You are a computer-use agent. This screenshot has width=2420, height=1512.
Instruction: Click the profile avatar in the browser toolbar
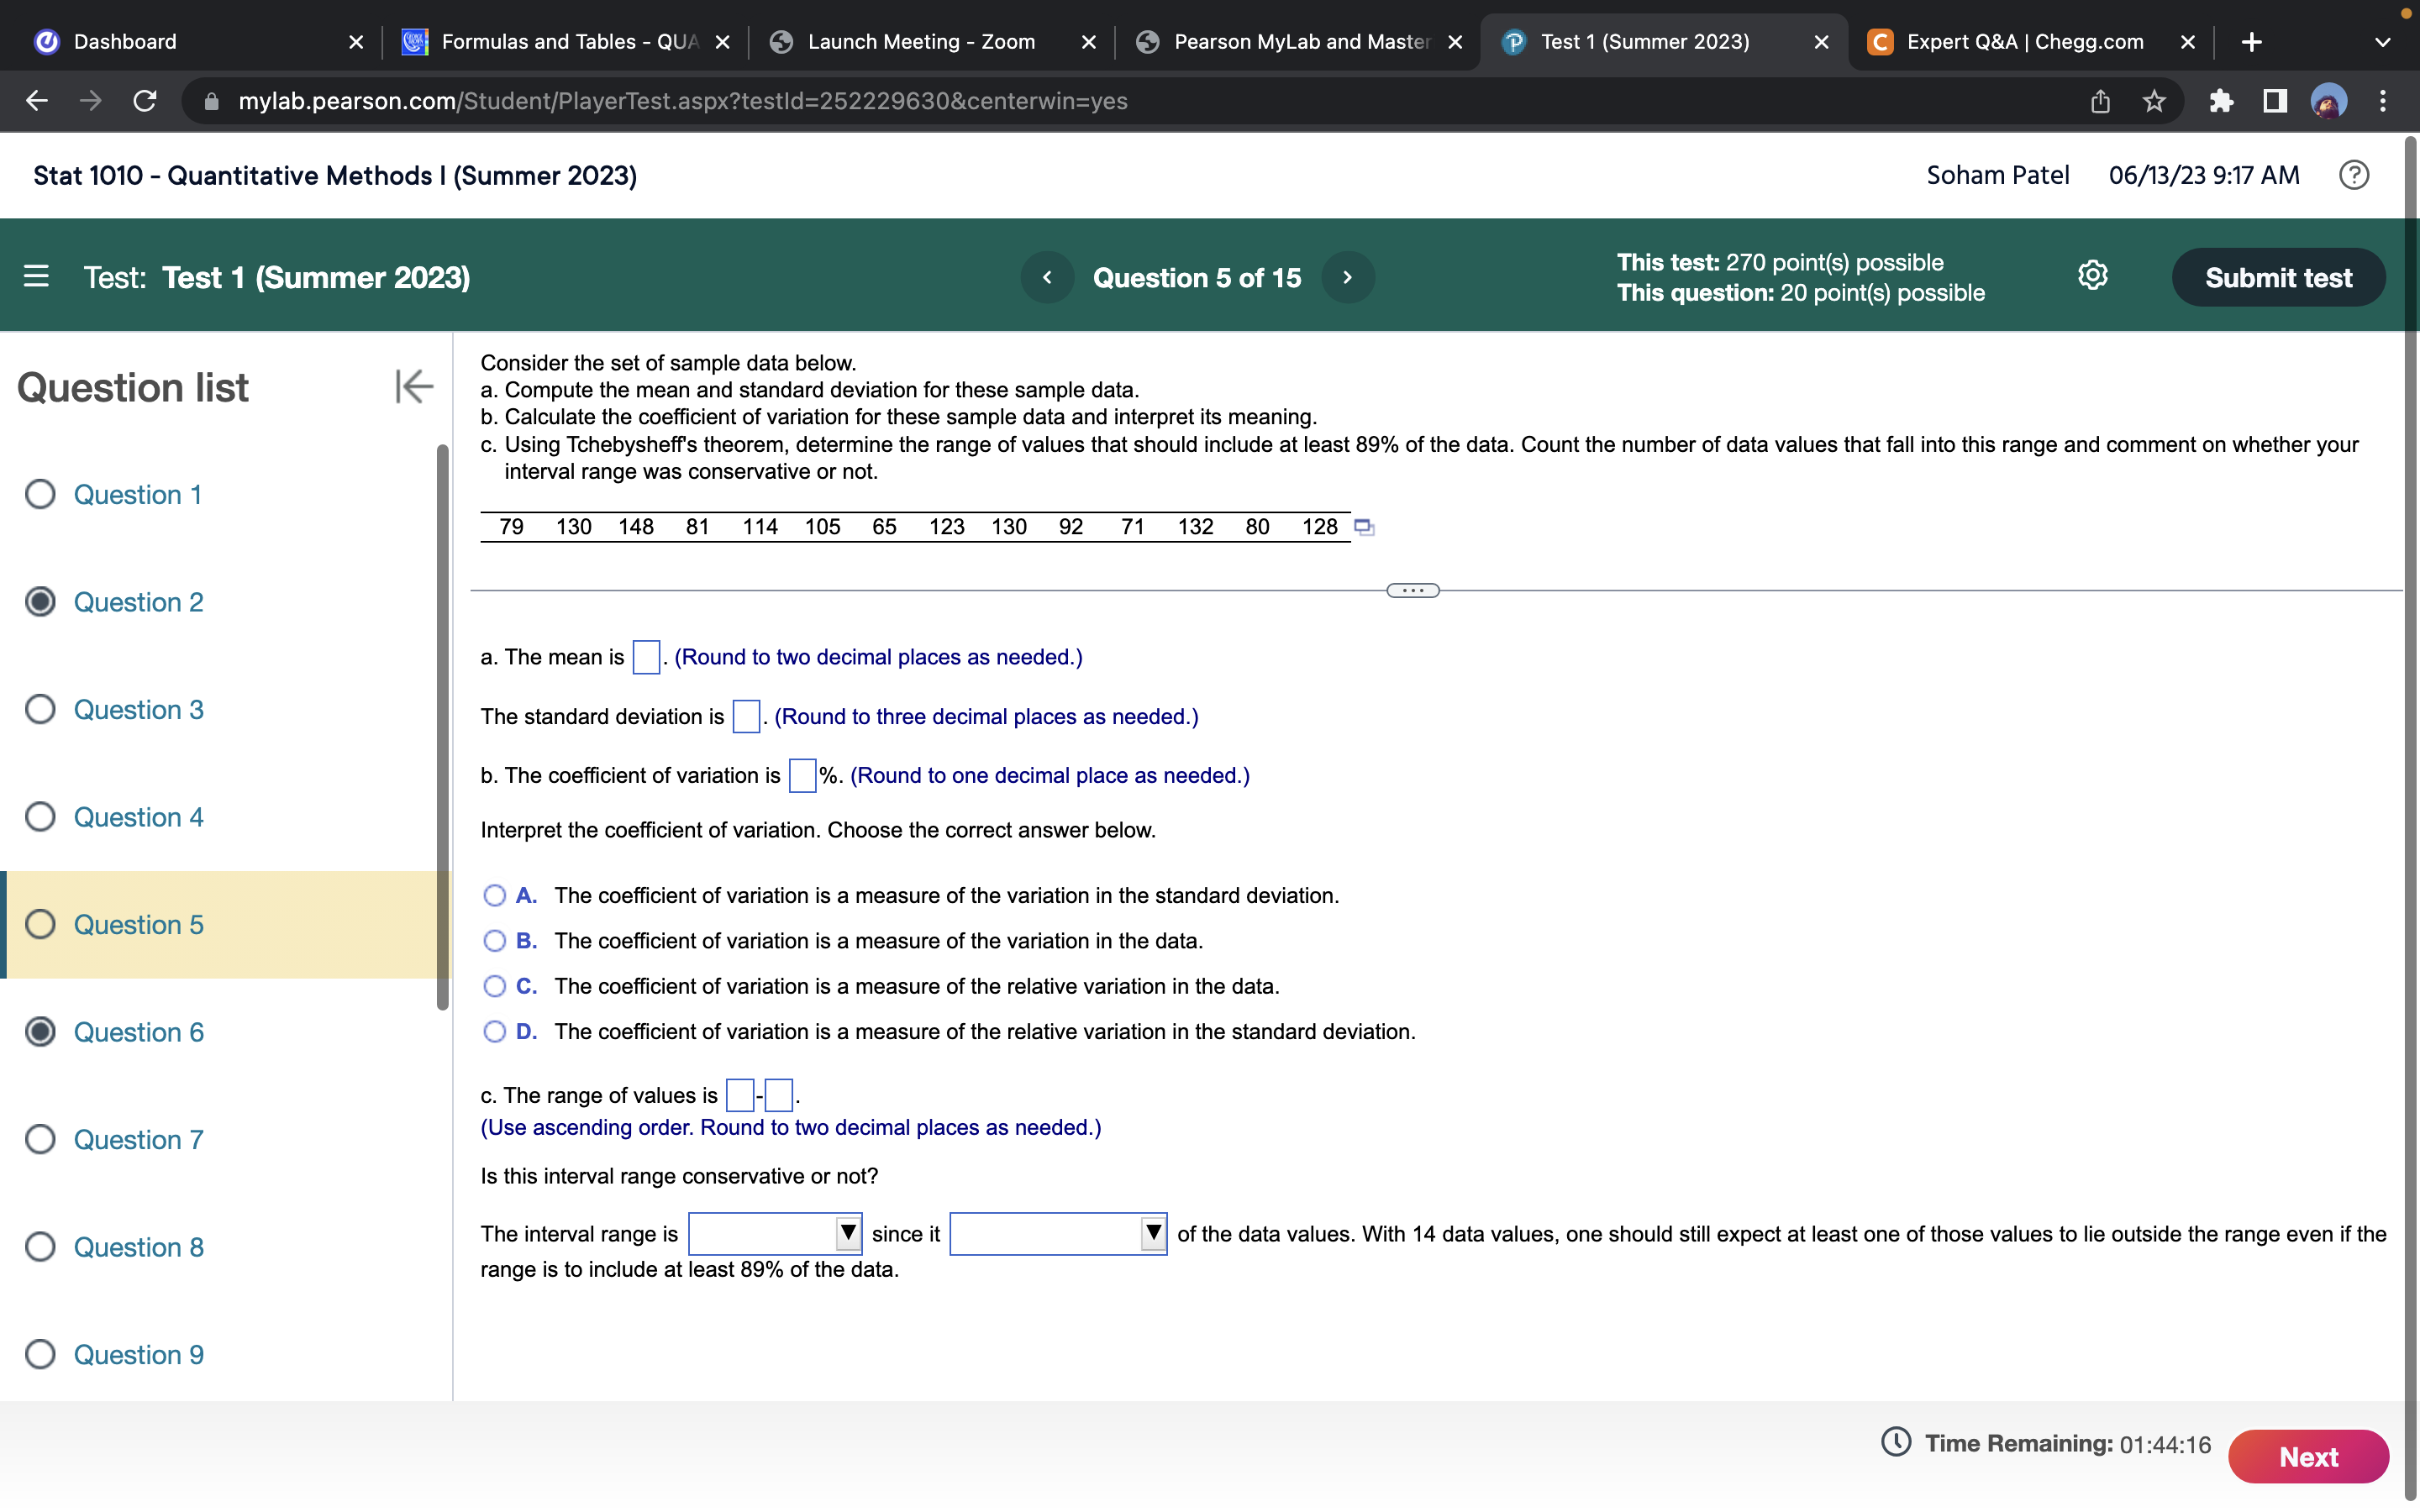(x=2328, y=101)
